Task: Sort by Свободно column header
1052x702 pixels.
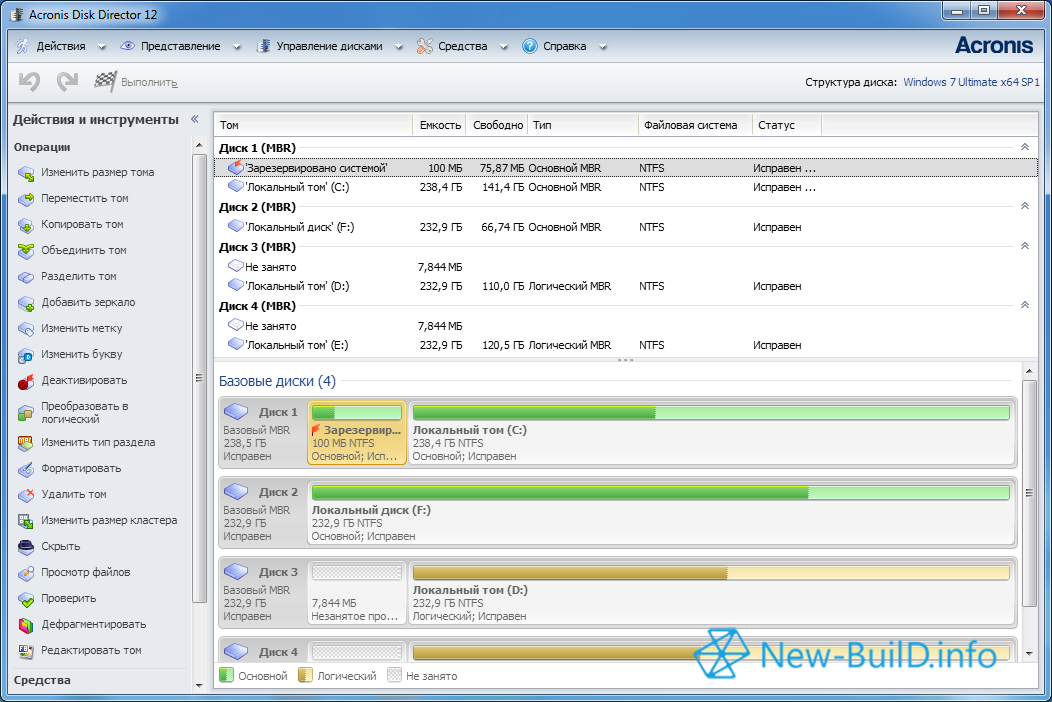Action: (497, 125)
